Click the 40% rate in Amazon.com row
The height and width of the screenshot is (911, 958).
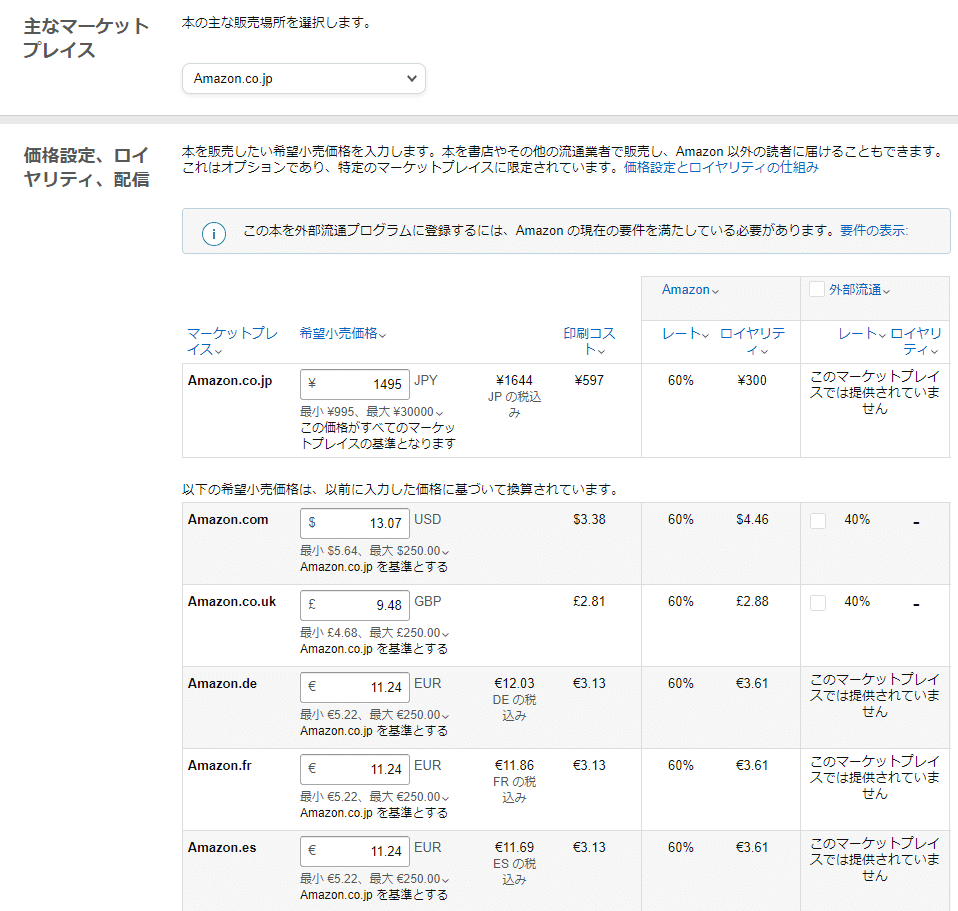tap(857, 519)
